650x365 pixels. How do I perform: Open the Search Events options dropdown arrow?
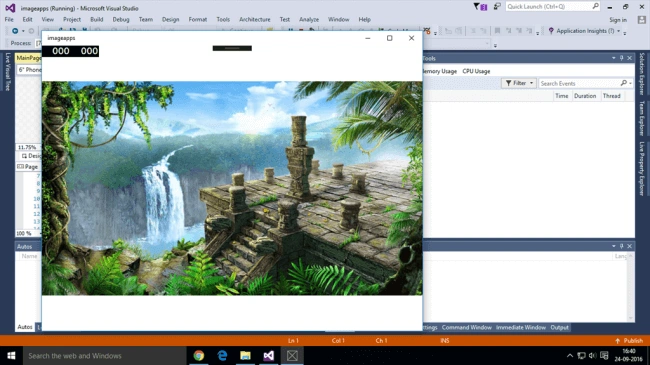click(631, 83)
